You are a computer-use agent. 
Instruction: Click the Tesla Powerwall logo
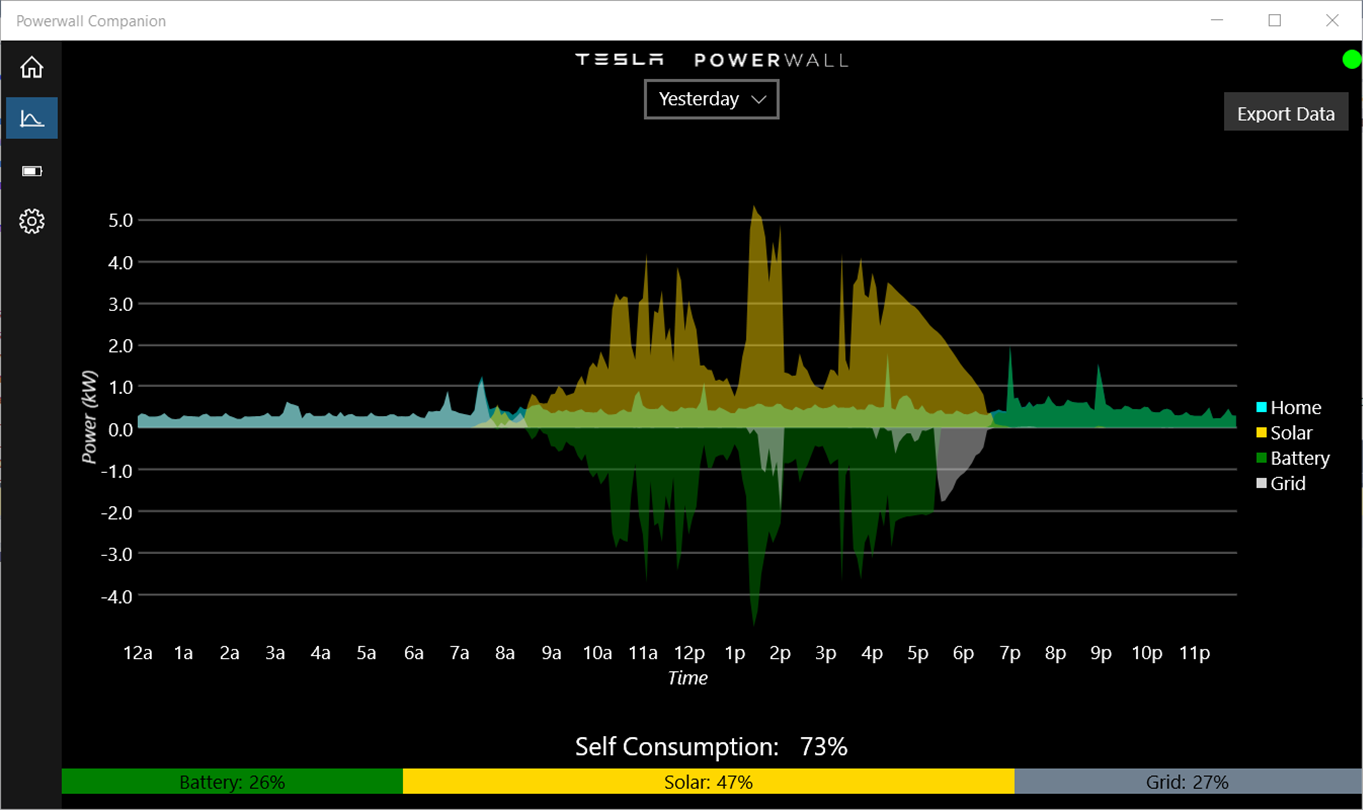pos(711,60)
